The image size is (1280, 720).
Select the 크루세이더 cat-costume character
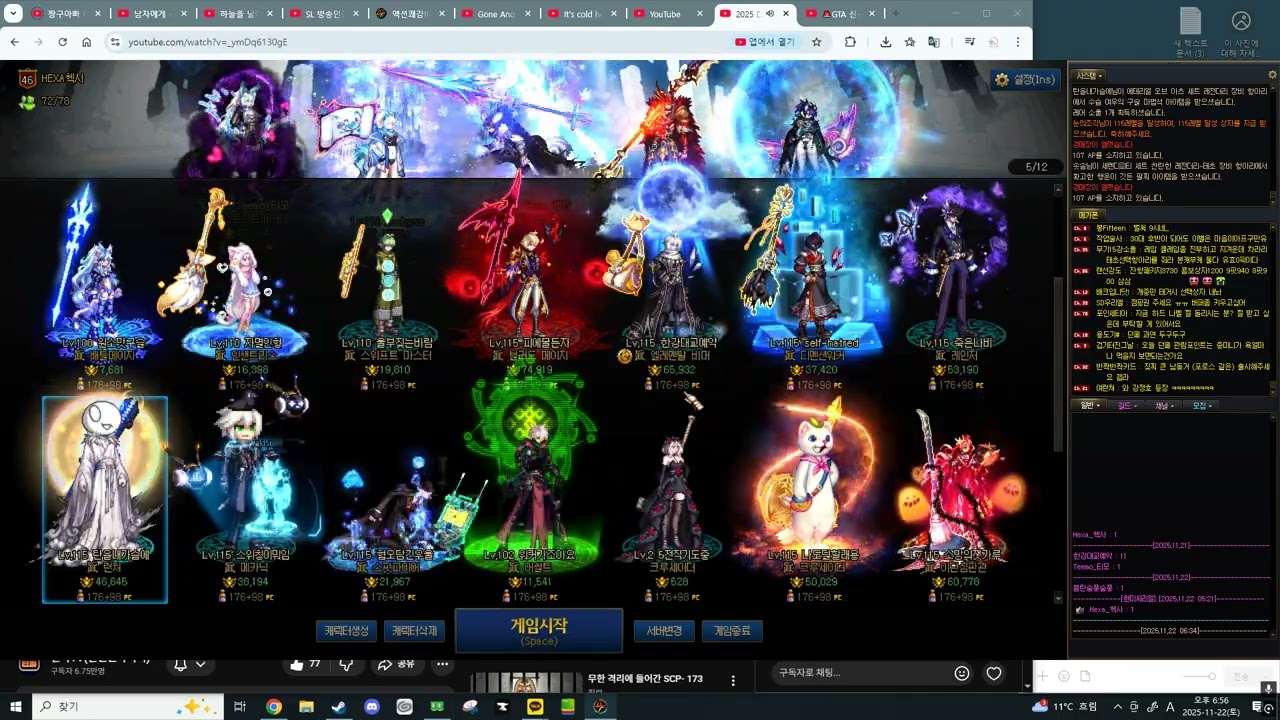(813, 500)
